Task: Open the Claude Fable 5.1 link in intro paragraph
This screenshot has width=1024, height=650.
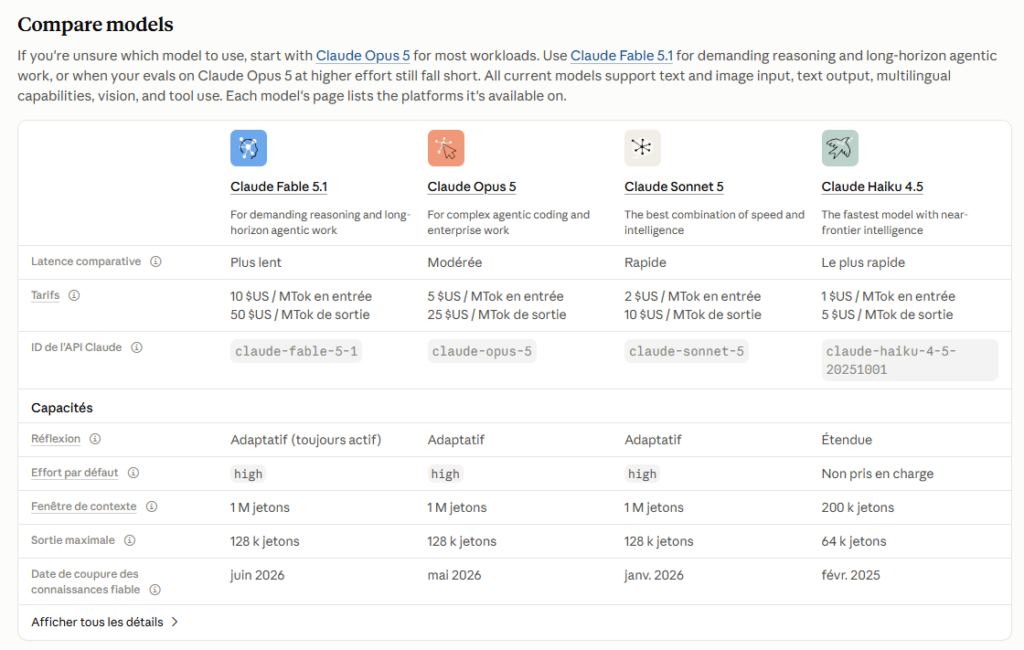Action: tap(621, 56)
